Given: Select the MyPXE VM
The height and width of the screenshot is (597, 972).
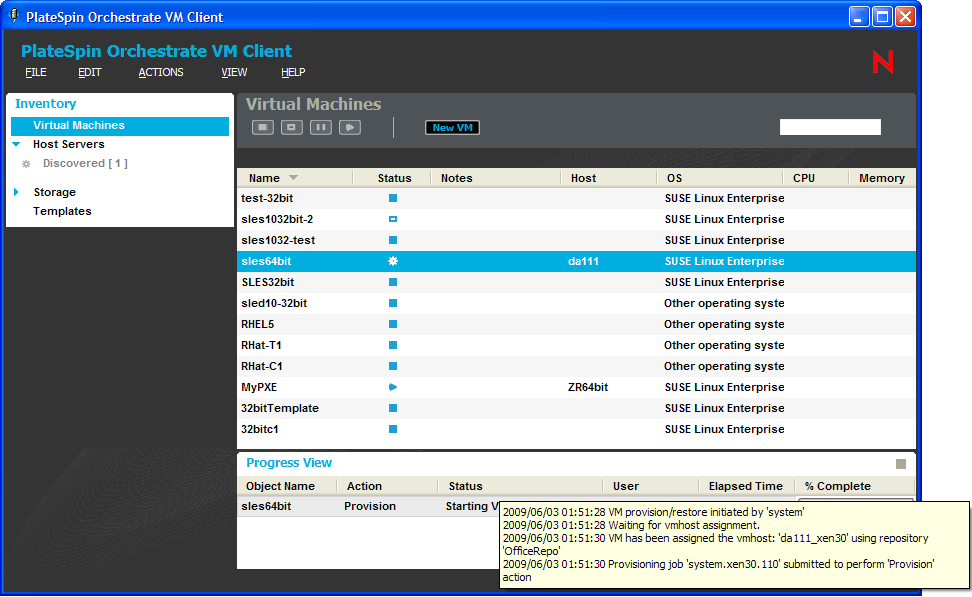Looking at the screenshot, I should coord(259,388).
